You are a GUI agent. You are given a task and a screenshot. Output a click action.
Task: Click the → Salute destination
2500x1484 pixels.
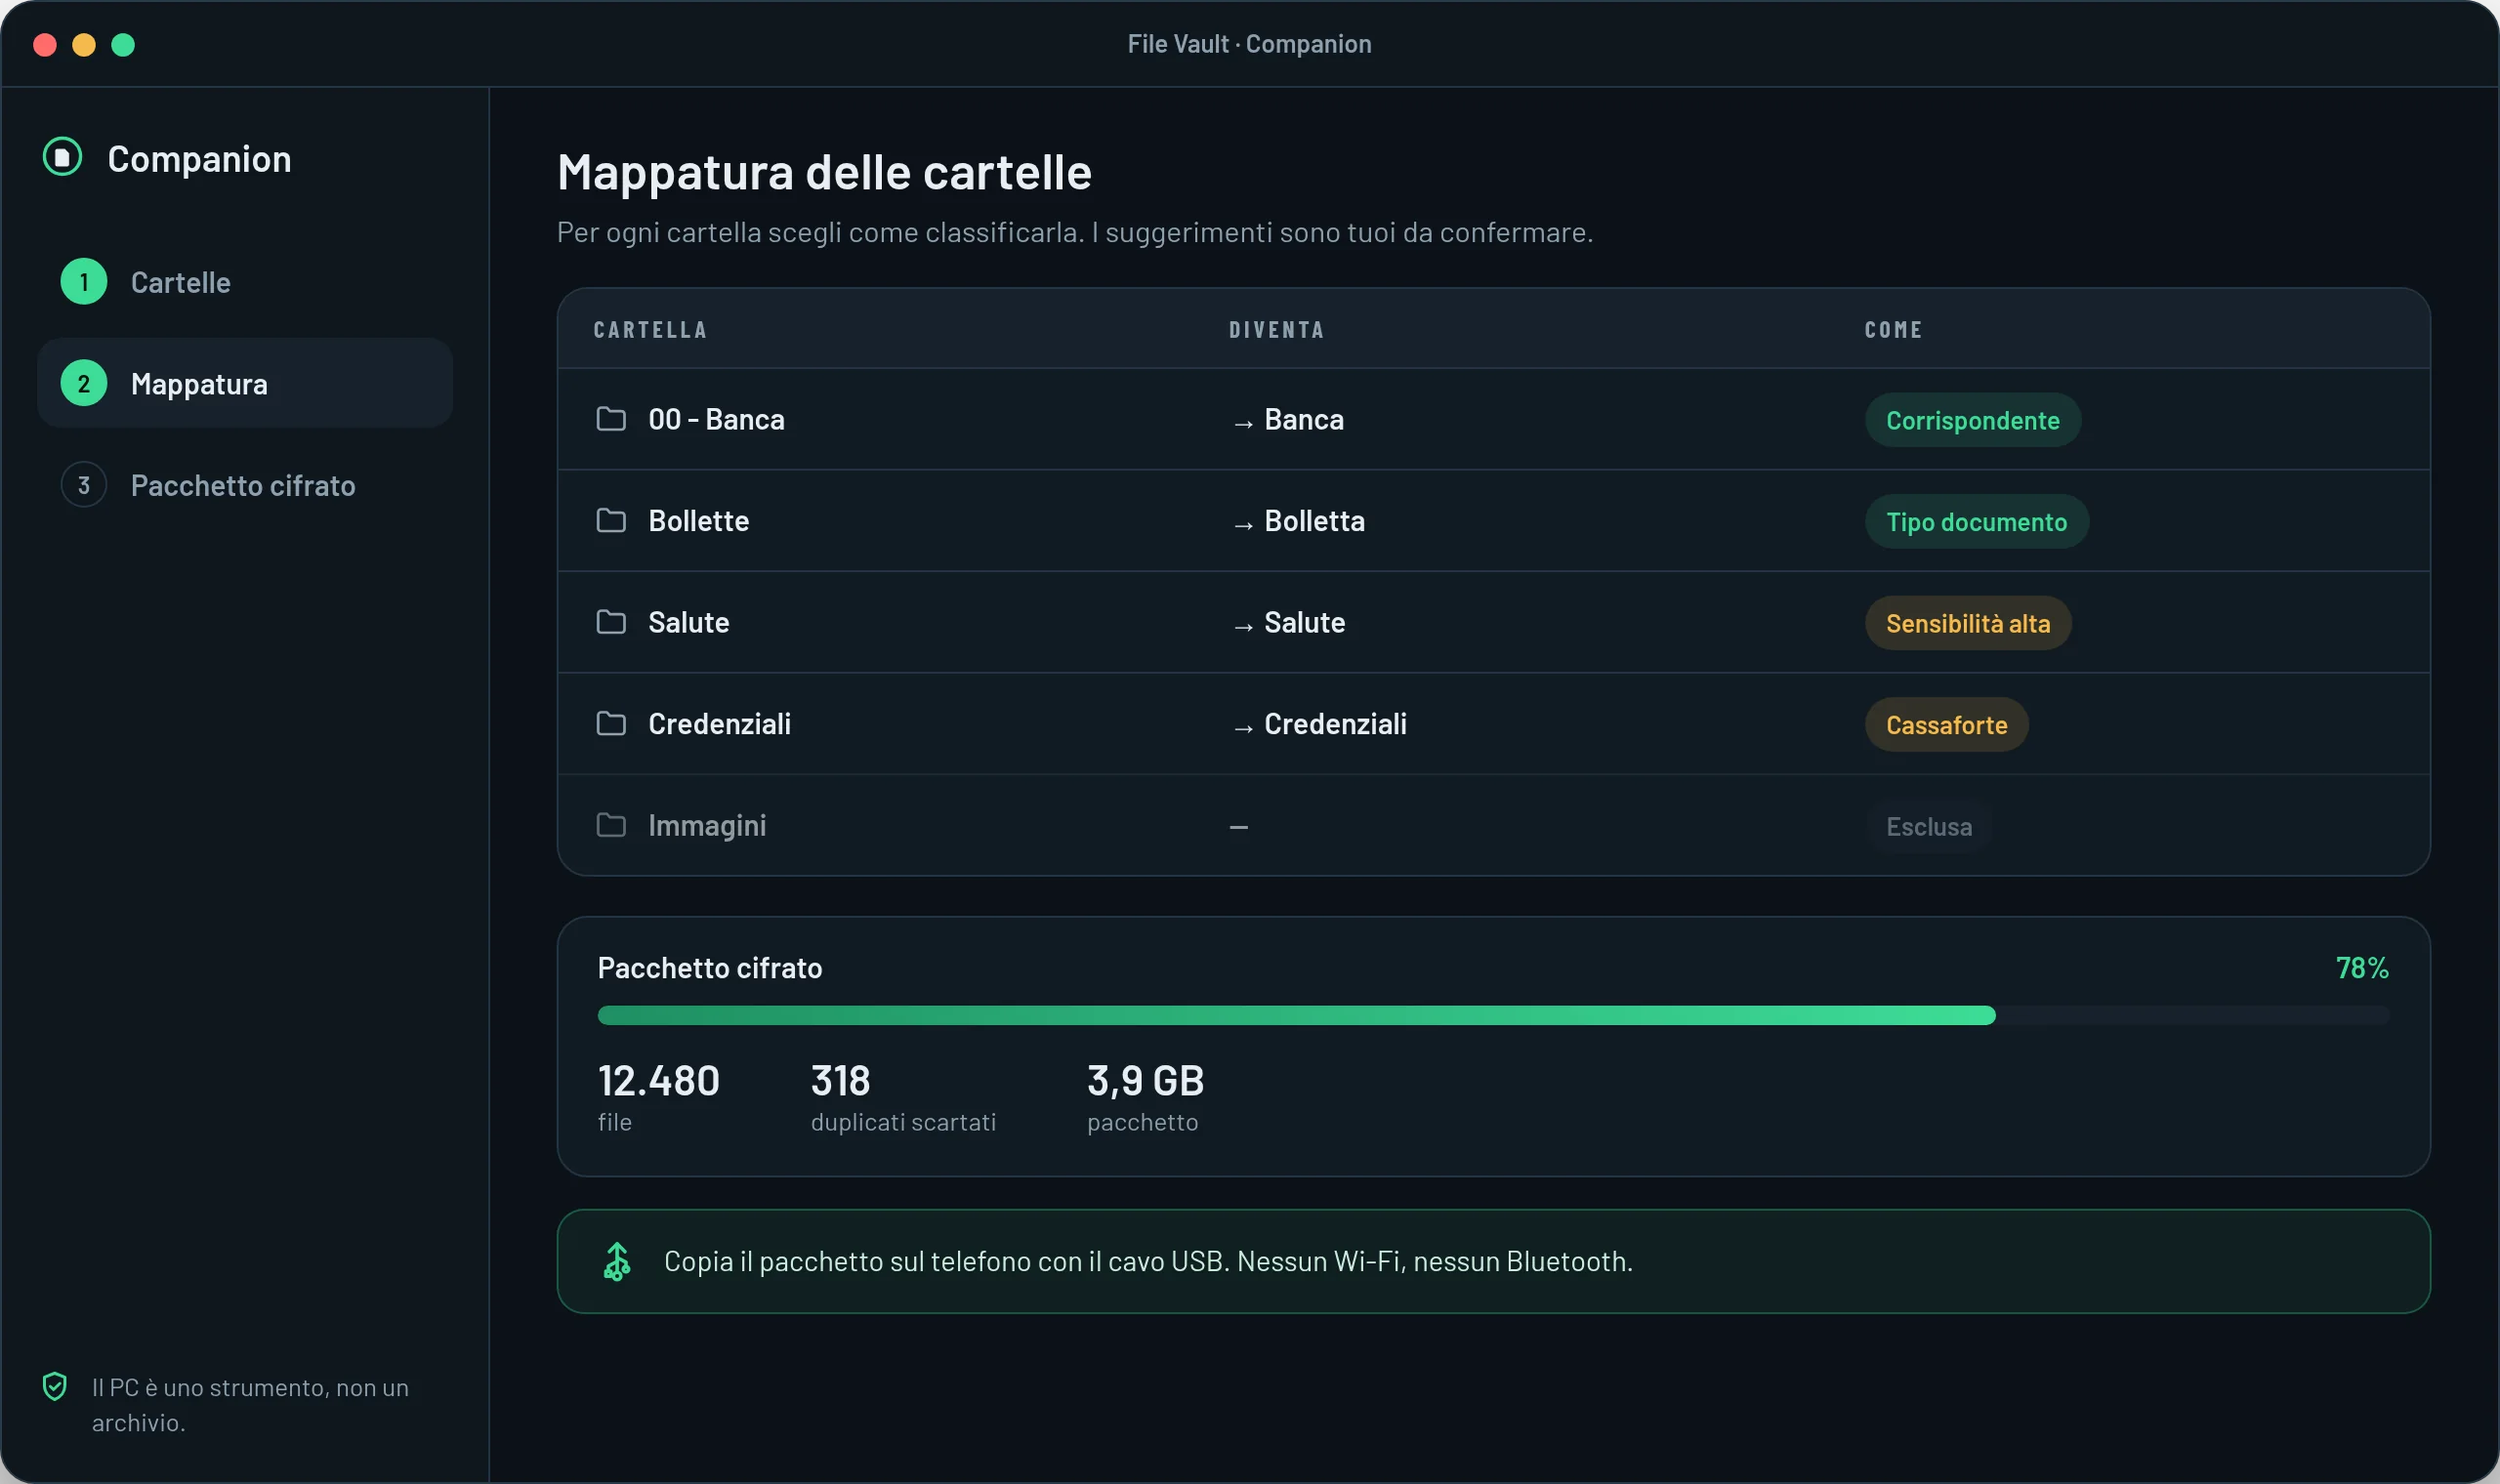tap(1288, 623)
